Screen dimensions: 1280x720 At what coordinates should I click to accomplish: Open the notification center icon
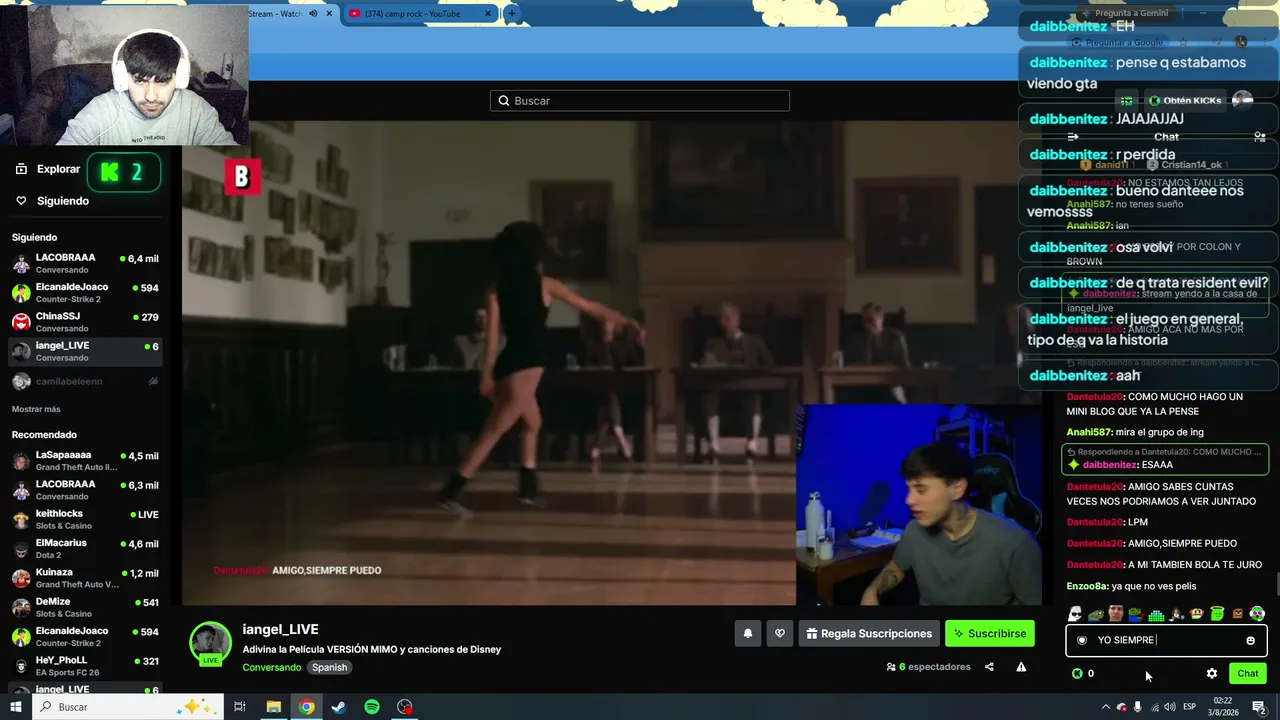click(x=1259, y=707)
